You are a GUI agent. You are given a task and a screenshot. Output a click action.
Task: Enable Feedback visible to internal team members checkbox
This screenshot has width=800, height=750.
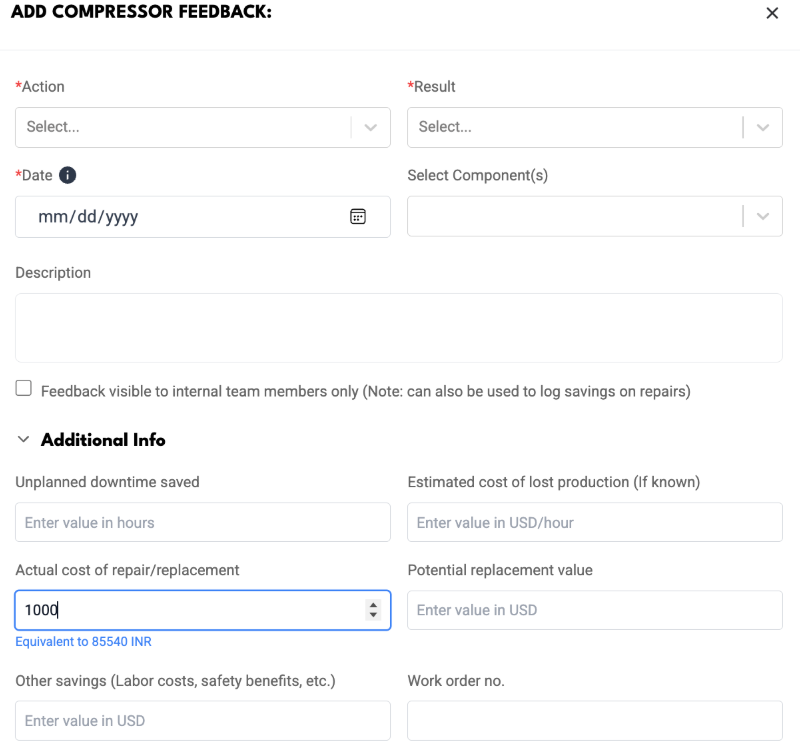point(23,388)
